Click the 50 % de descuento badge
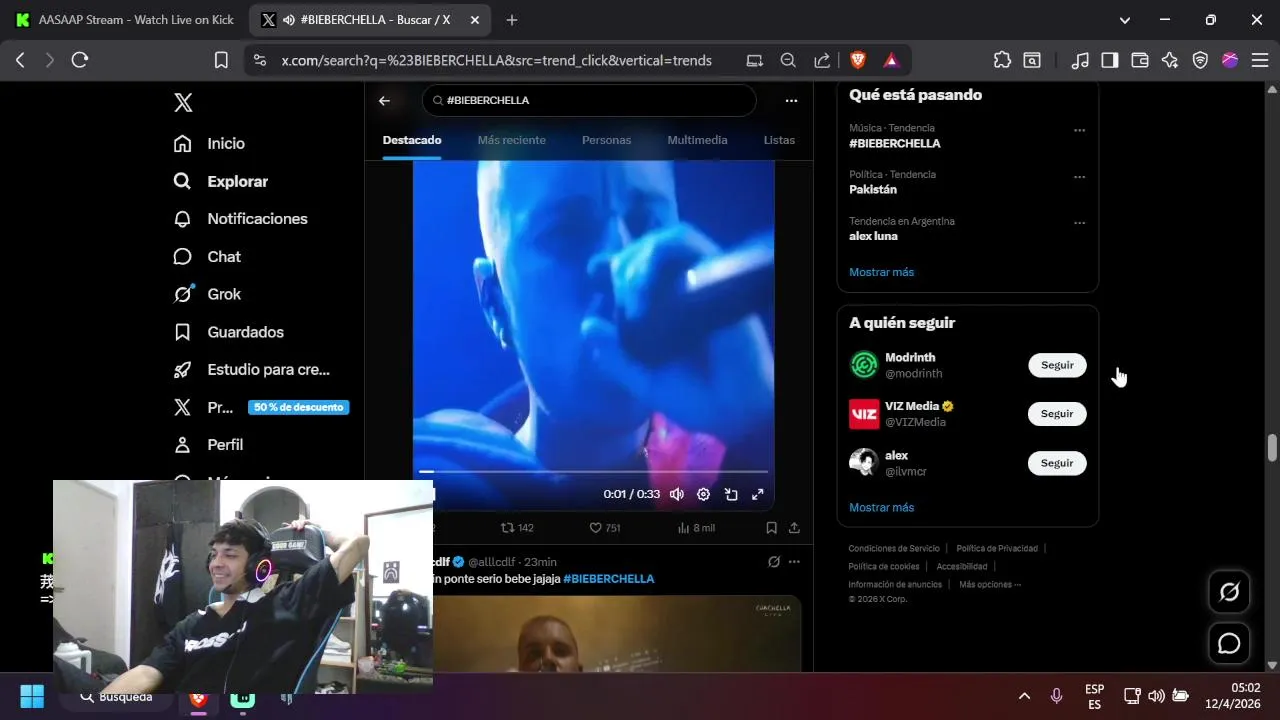Viewport: 1280px width, 720px height. coord(299,408)
